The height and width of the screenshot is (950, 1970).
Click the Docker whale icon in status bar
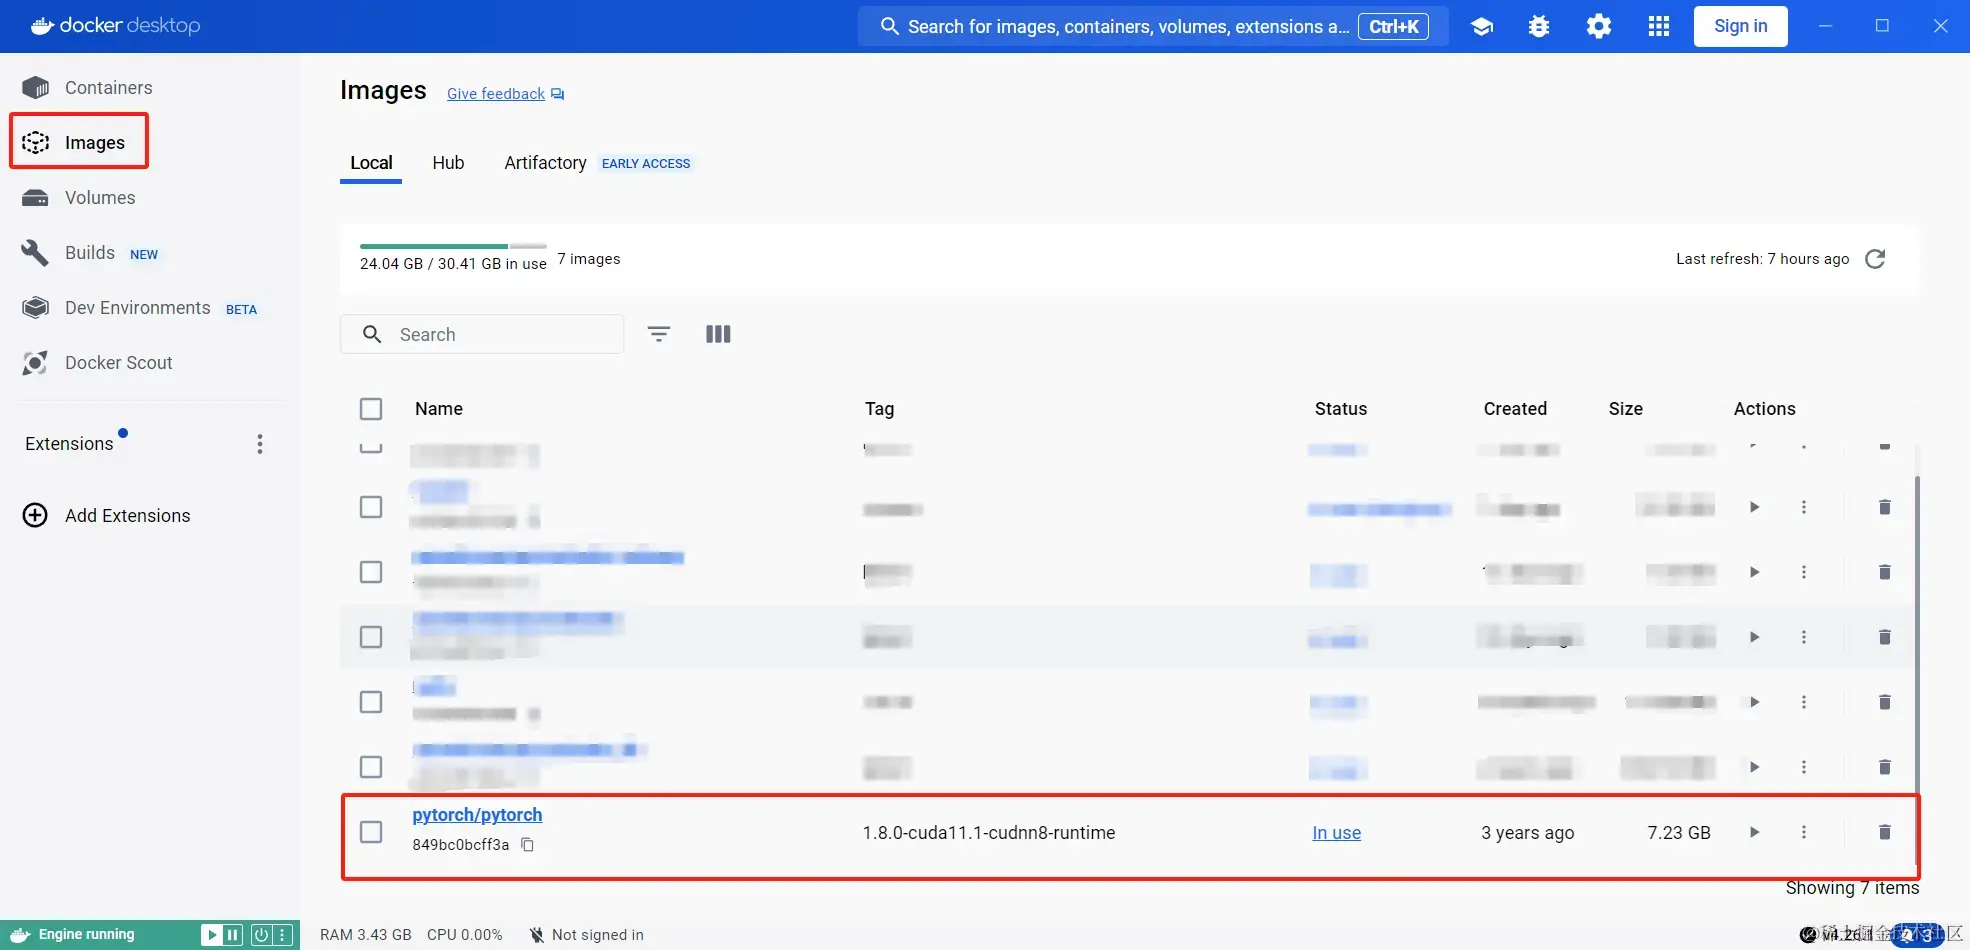[x=20, y=935]
